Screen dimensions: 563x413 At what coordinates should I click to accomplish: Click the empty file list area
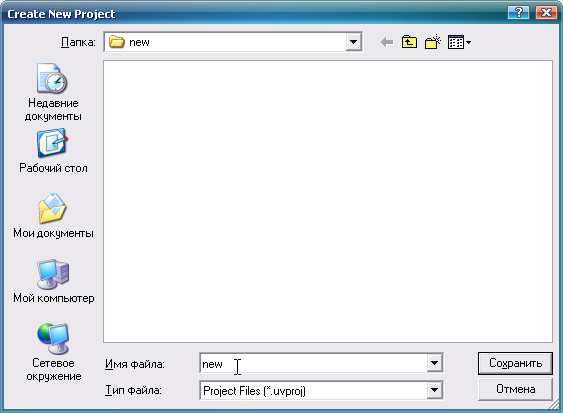pyautogui.click(x=328, y=201)
